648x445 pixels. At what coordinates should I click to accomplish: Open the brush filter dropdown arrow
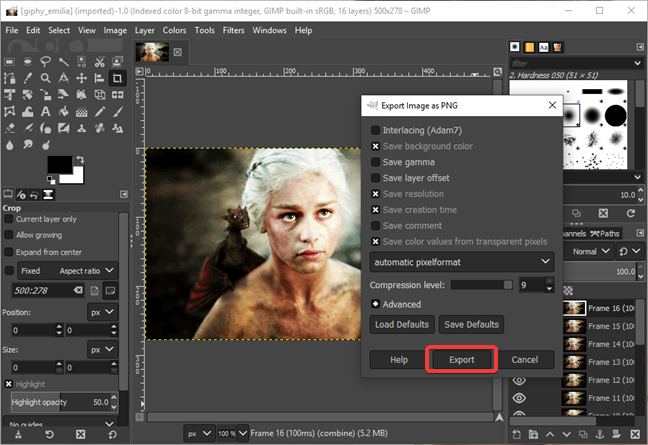637,63
